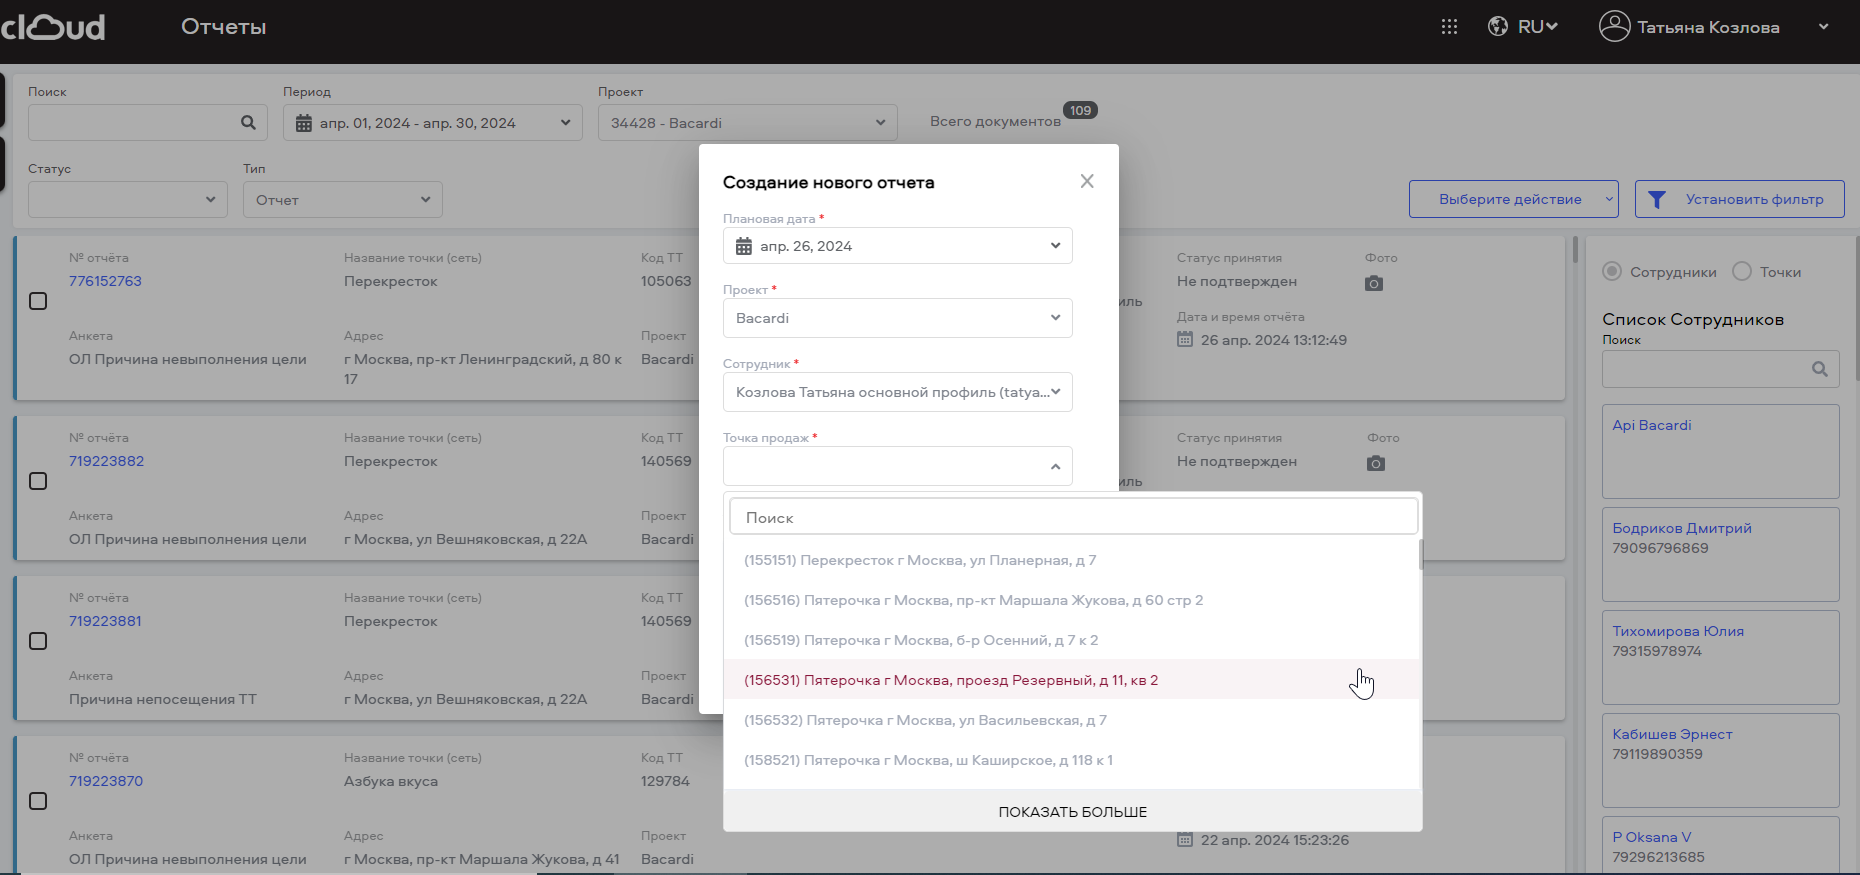Open the Тип Отчет dropdown
This screenshot has width=1860, height=875.
pyautogui.click(x=343, y=199)
